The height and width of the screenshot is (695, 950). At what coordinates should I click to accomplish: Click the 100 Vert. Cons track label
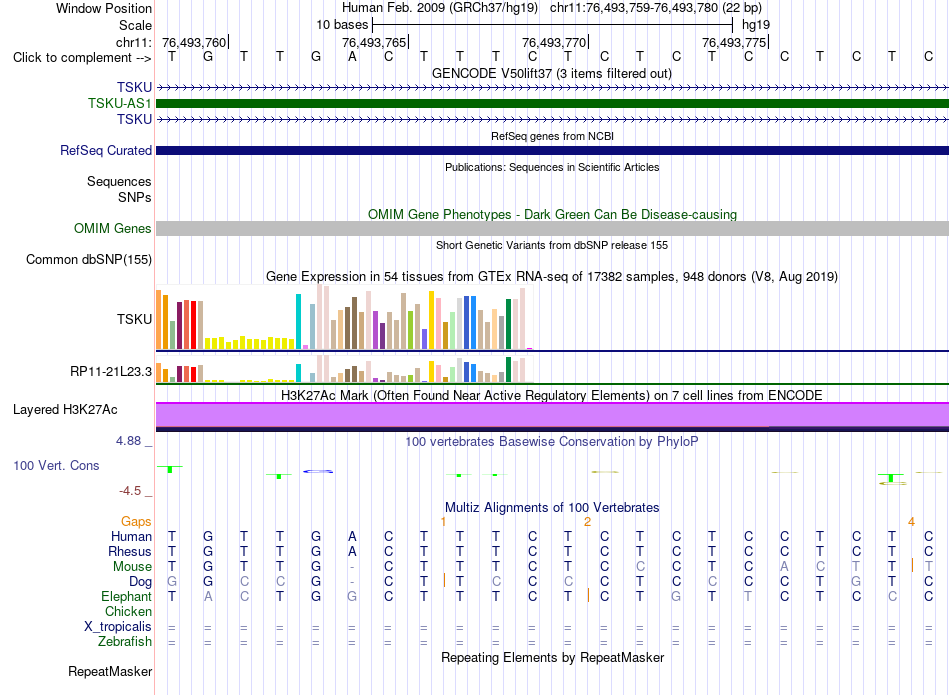tap(56, 465)
